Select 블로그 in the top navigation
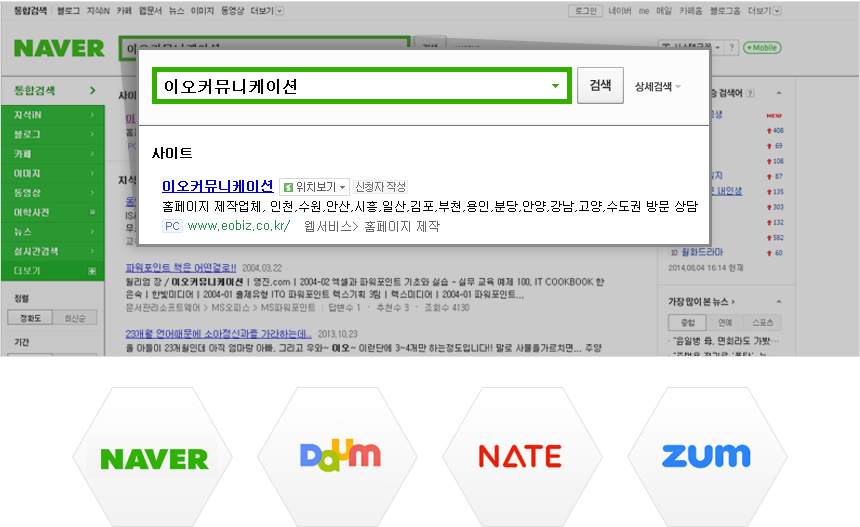860x527 pixels. pyautogui.click(x=68, y=10)
